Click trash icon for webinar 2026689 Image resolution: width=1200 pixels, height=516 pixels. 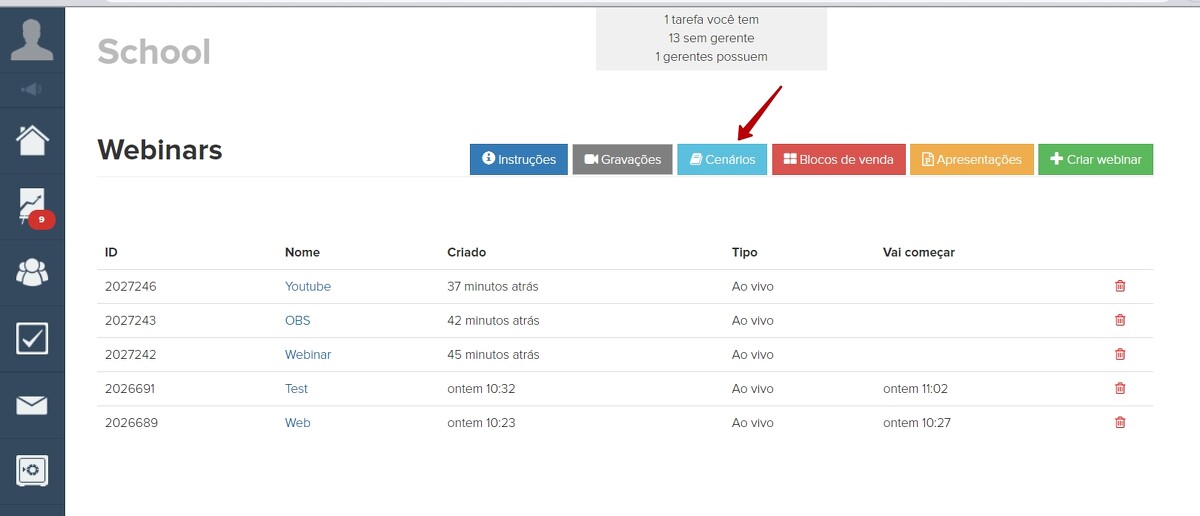click(1120, 422)
